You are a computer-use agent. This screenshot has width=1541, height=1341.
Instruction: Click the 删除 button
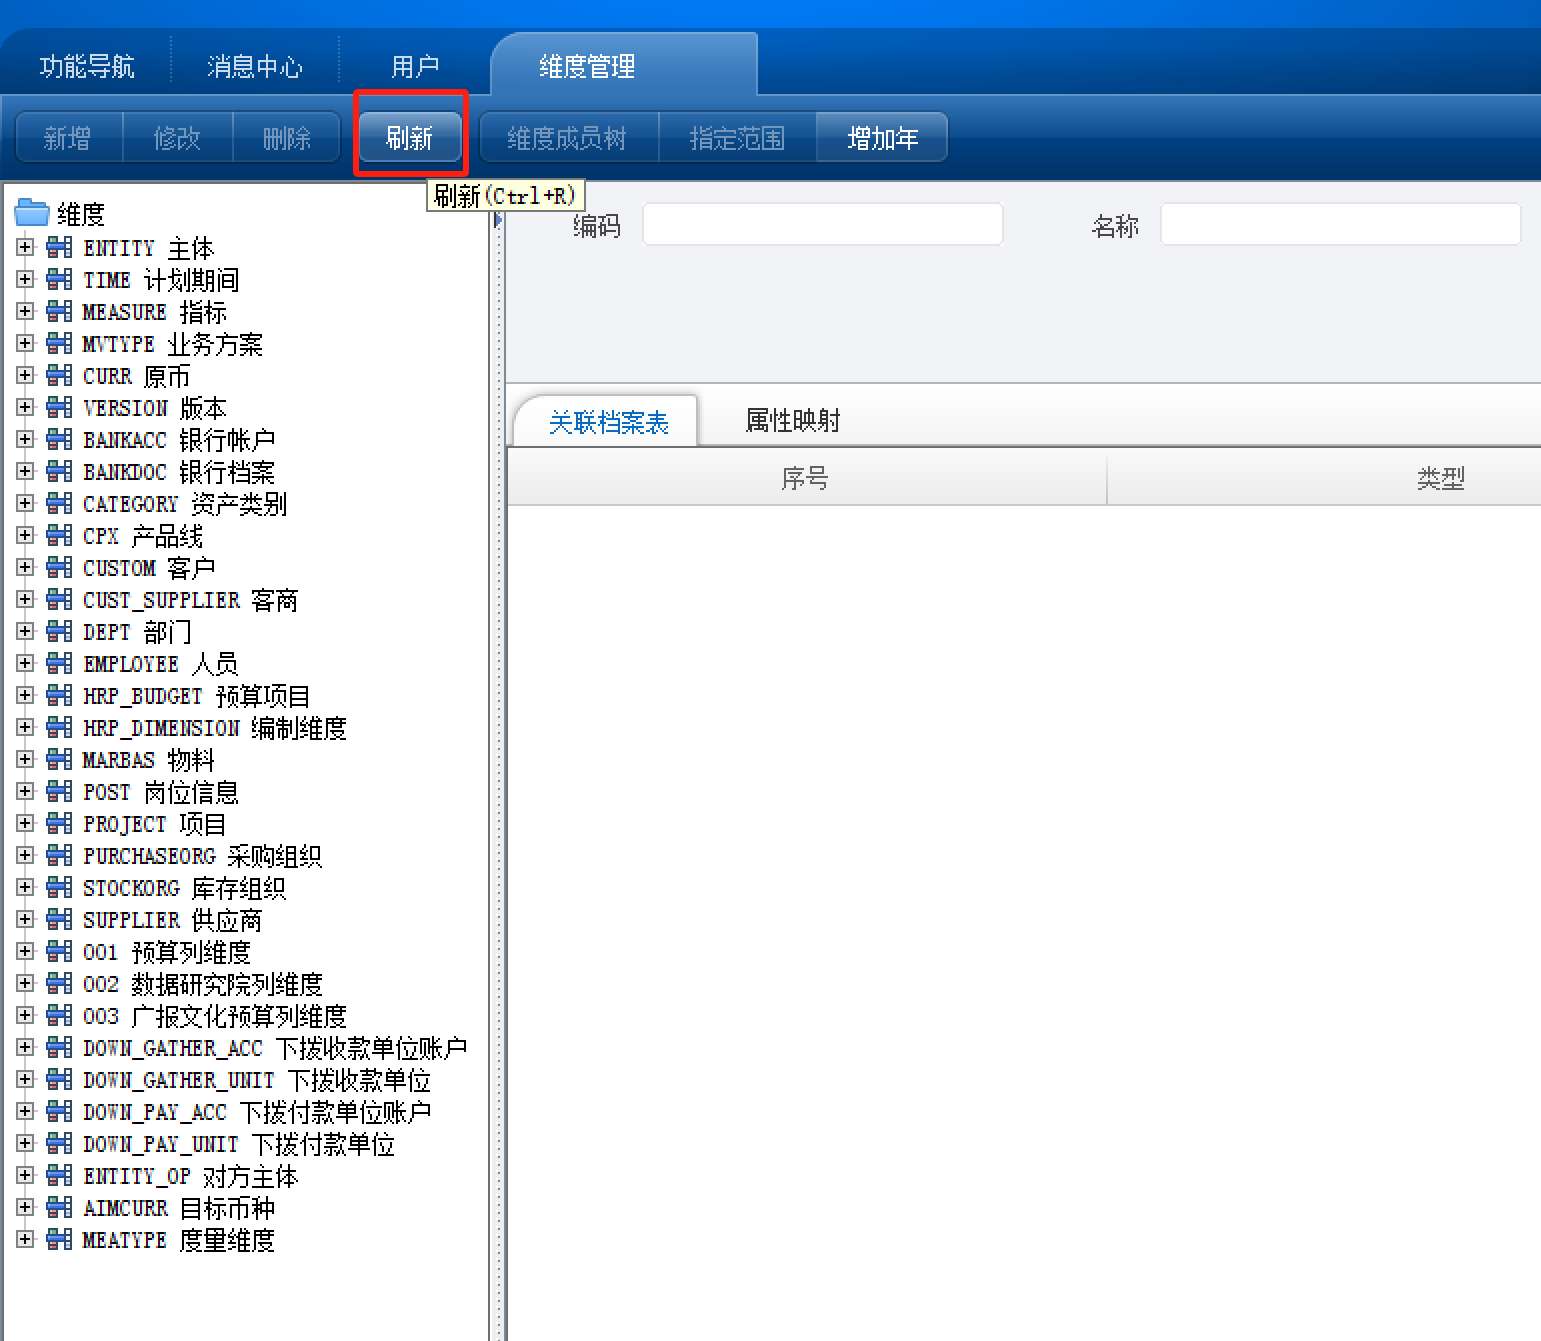[287, 137]
